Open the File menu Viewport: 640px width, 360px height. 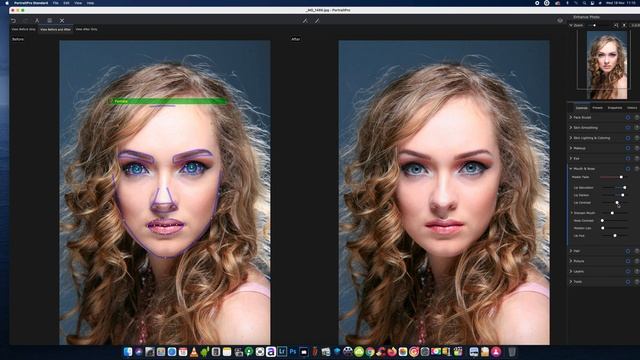(56, 3)
